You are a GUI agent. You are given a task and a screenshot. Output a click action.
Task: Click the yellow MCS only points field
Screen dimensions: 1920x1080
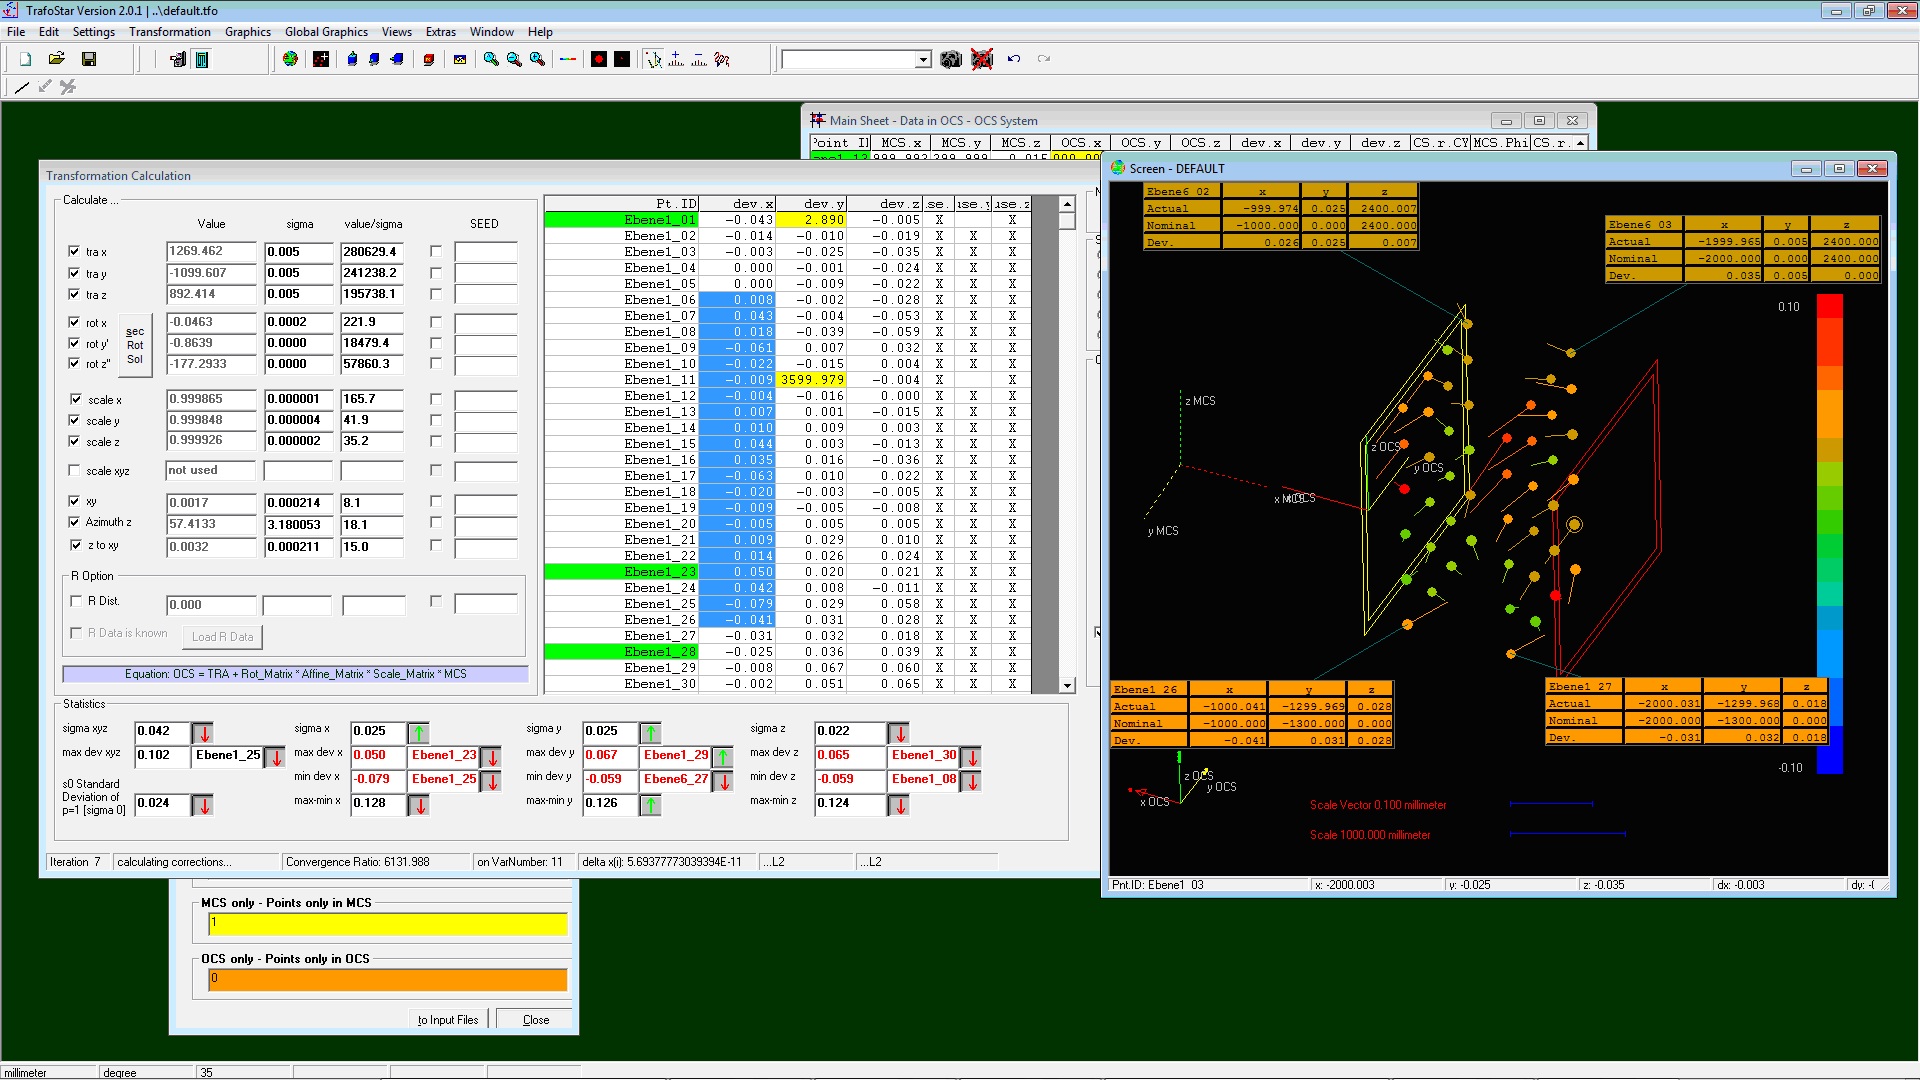(x=388, y=924)
